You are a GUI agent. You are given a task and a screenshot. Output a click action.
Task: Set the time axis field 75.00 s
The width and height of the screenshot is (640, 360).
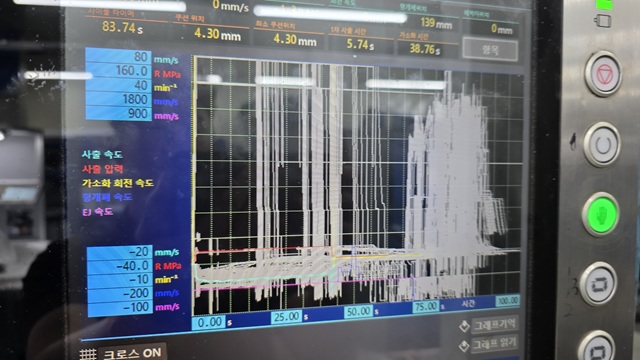[x=426, y=306]
